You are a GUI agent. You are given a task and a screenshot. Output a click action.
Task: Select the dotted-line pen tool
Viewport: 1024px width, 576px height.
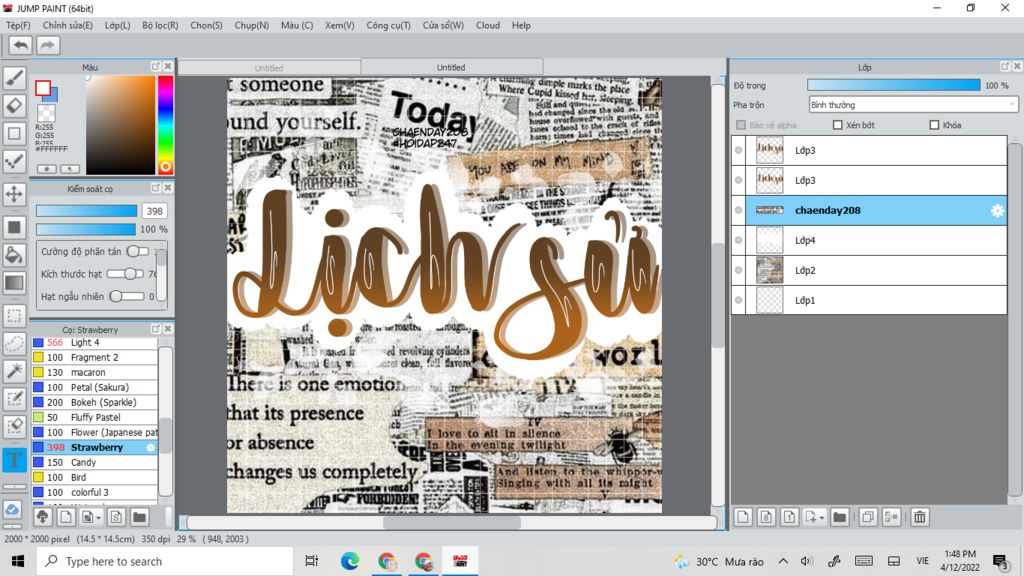[14, 161]
